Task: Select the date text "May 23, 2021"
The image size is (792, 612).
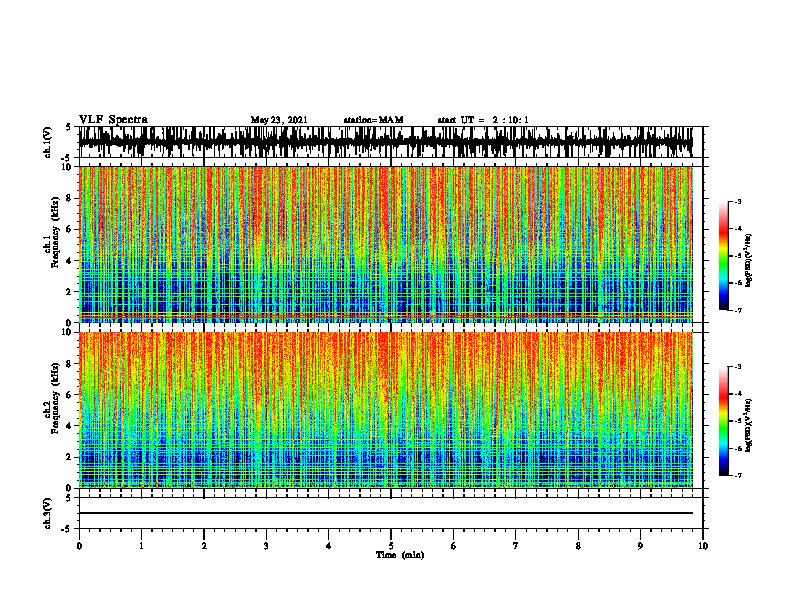Action: pos(279,120)
